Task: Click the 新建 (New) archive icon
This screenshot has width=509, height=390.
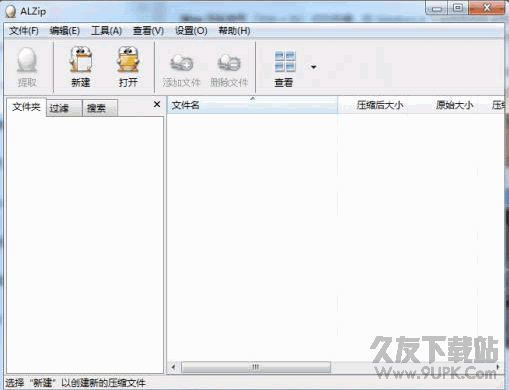Action: (x=80, y=59)
